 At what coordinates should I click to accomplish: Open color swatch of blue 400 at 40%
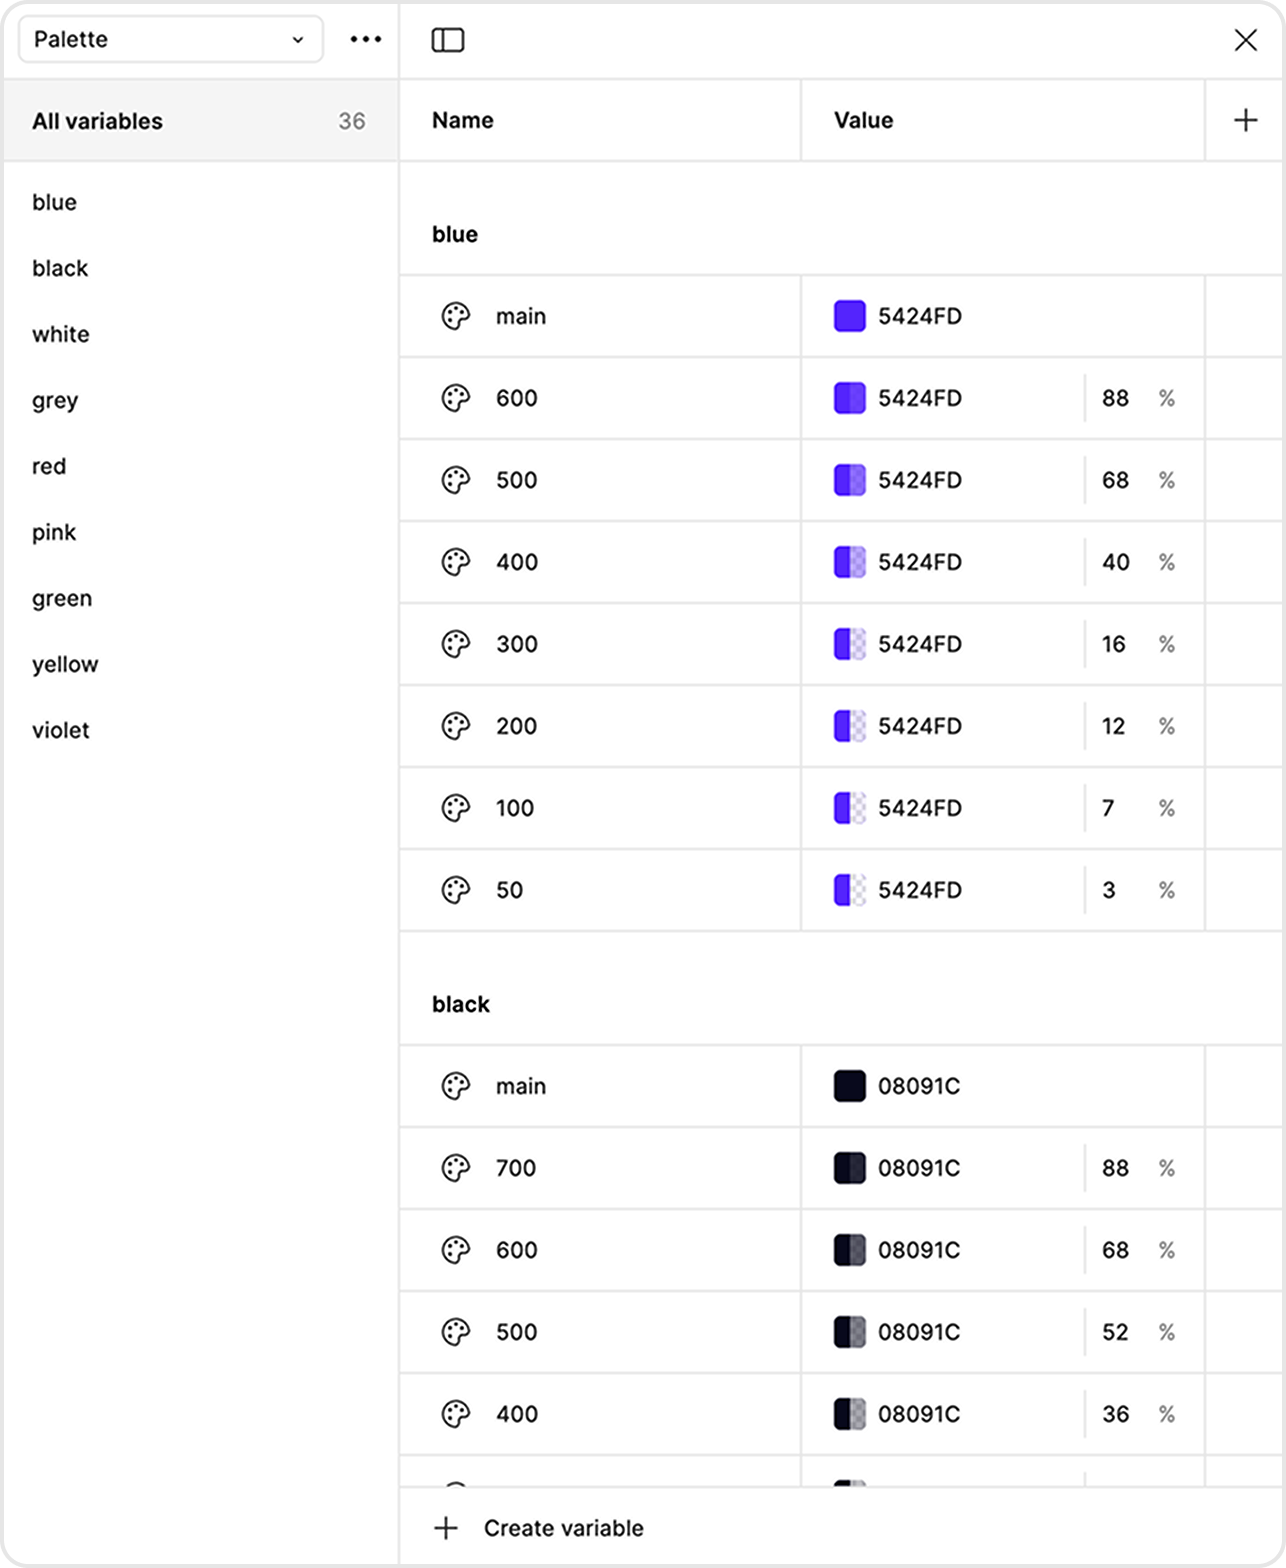tap(850, 562)
